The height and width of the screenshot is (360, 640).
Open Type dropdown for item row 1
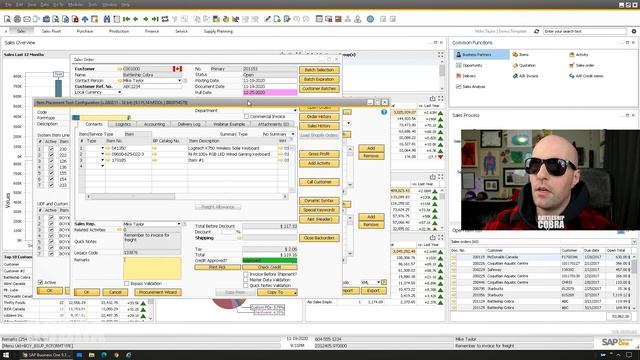tap(102, 148)
